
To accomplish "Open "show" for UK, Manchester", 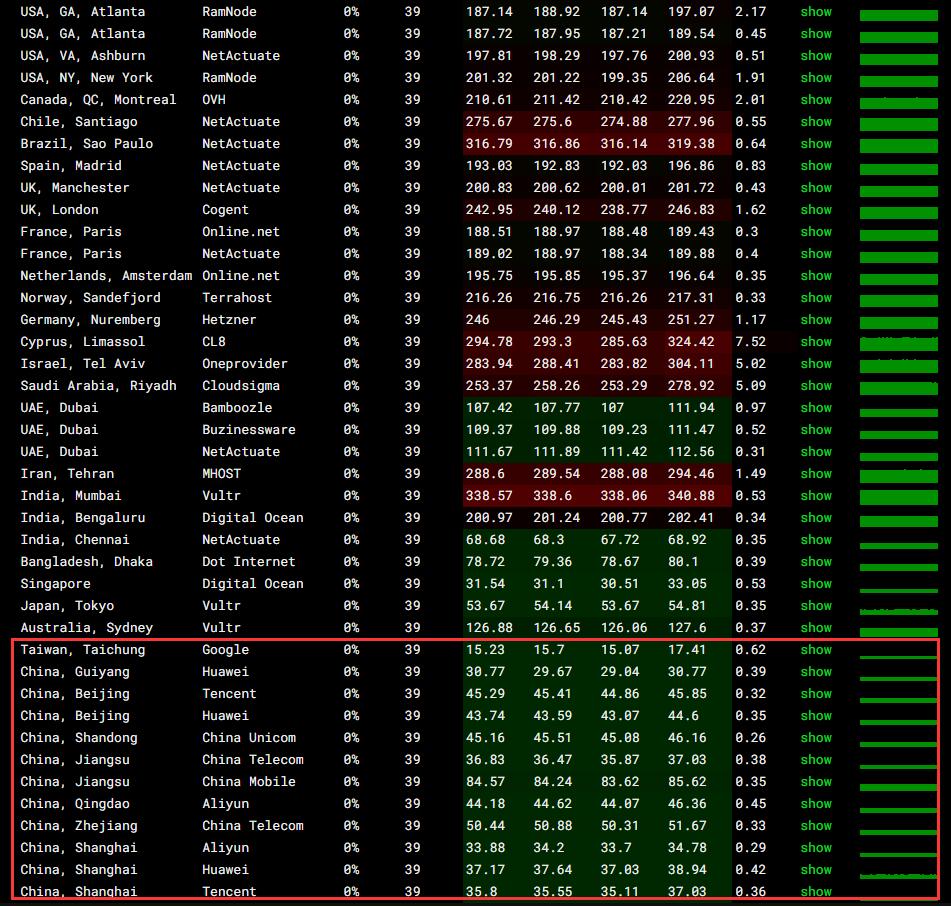I will pos(816,187).
